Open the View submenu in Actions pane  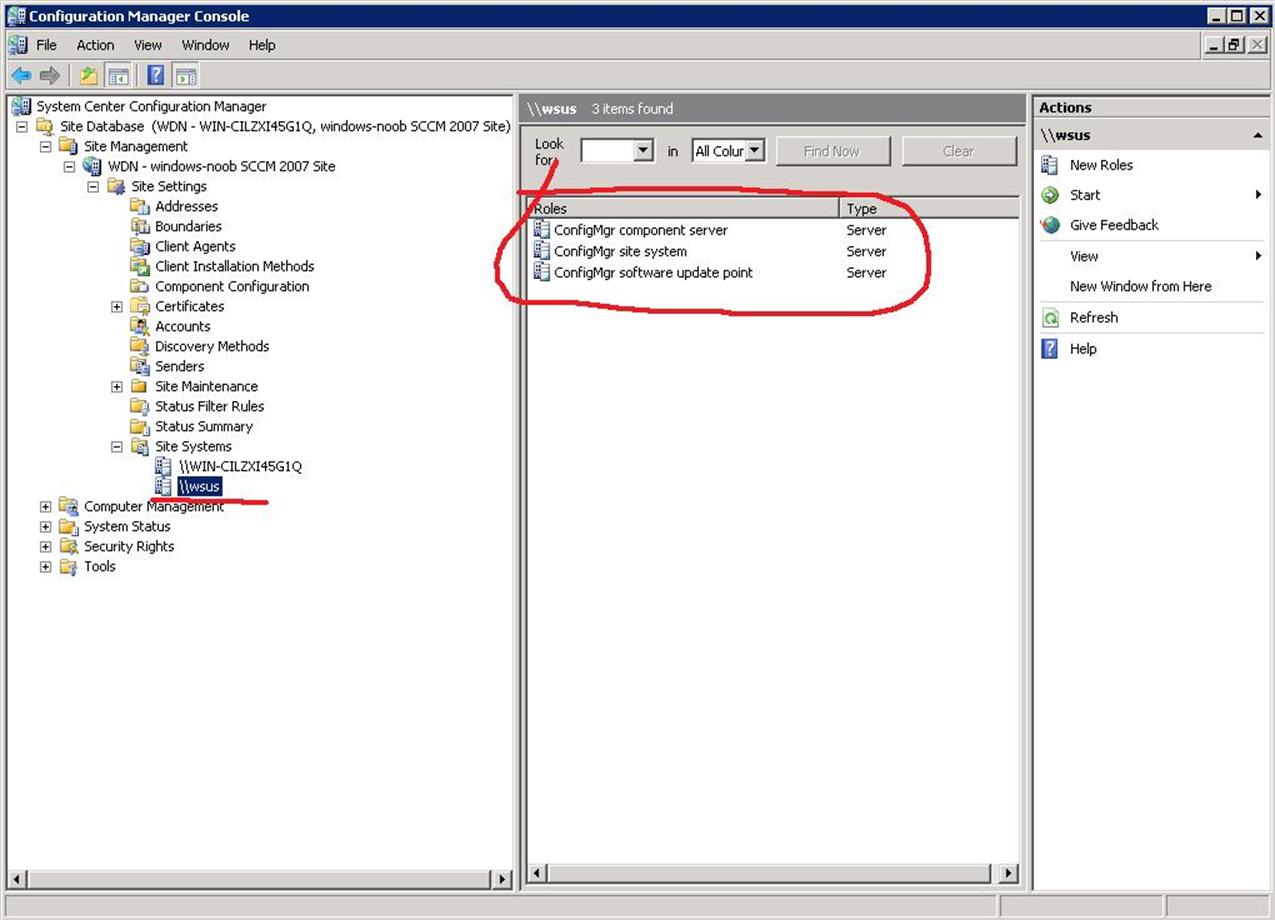[x=1151, y=256]
